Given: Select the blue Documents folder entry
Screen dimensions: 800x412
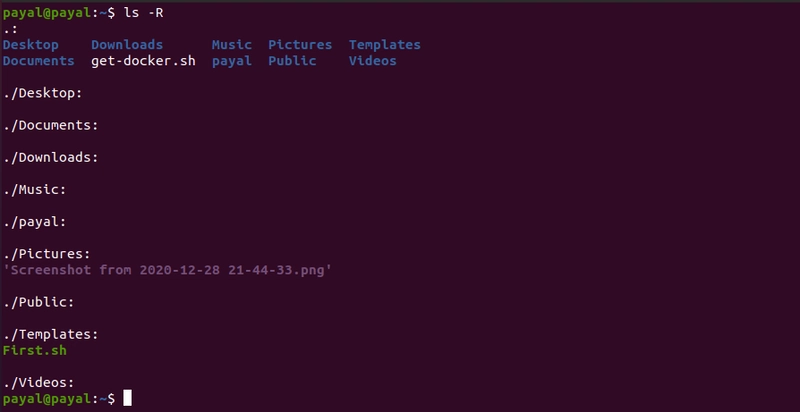Looking at the screenshot, I should (39, 61).
